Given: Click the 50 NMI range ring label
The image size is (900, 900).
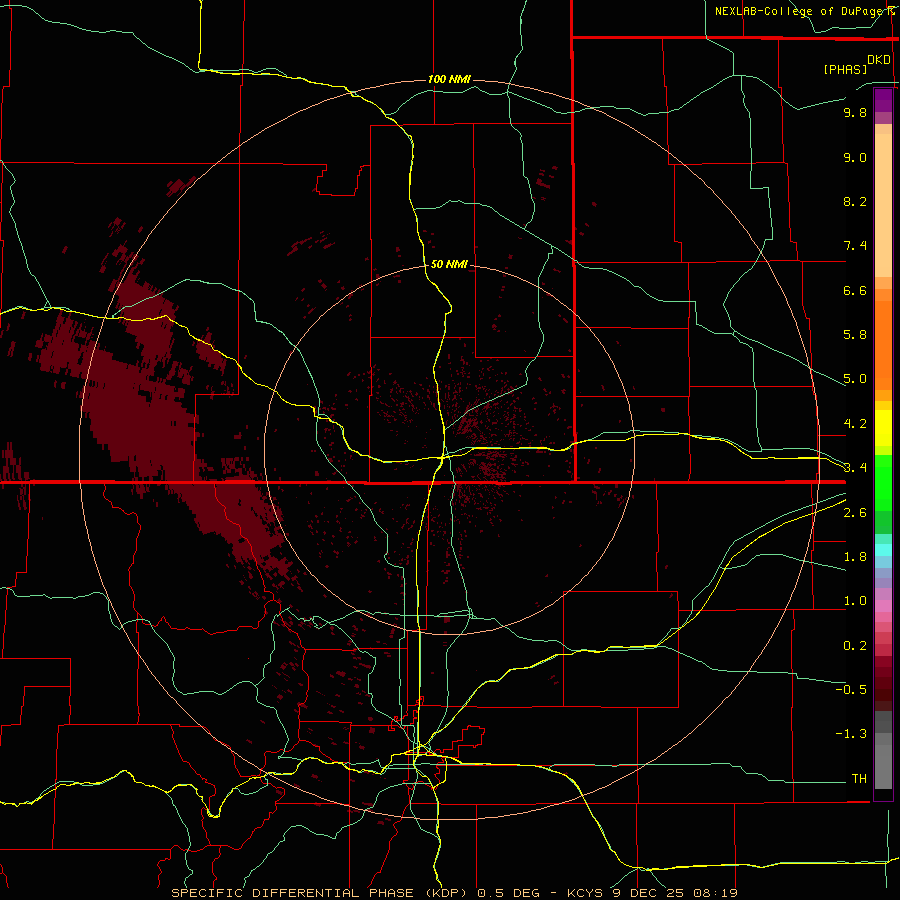Looking at the screenshot, I should click(449, 264).
